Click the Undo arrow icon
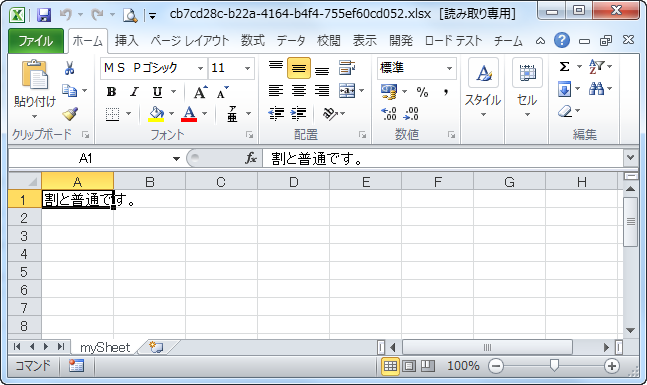Screen dimensions: 647x385 (x=66, y=15)
